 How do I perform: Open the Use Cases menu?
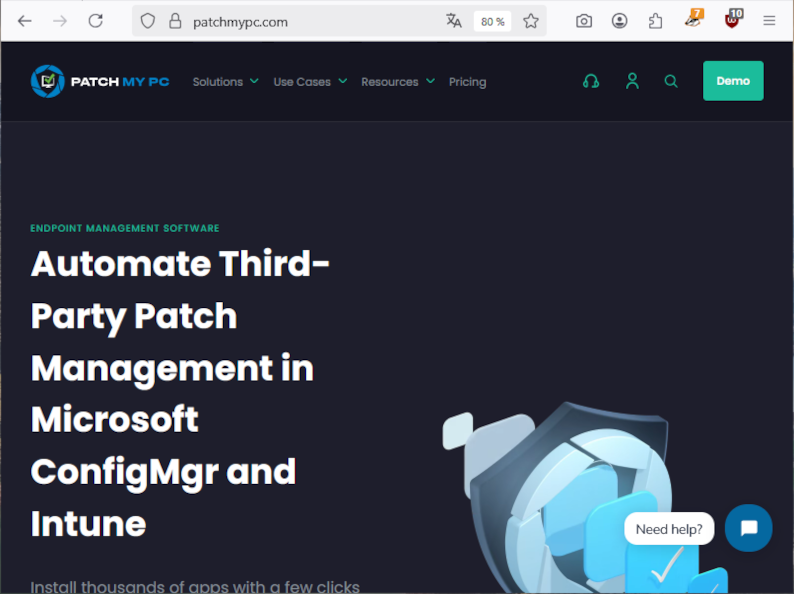pos(302,82)
